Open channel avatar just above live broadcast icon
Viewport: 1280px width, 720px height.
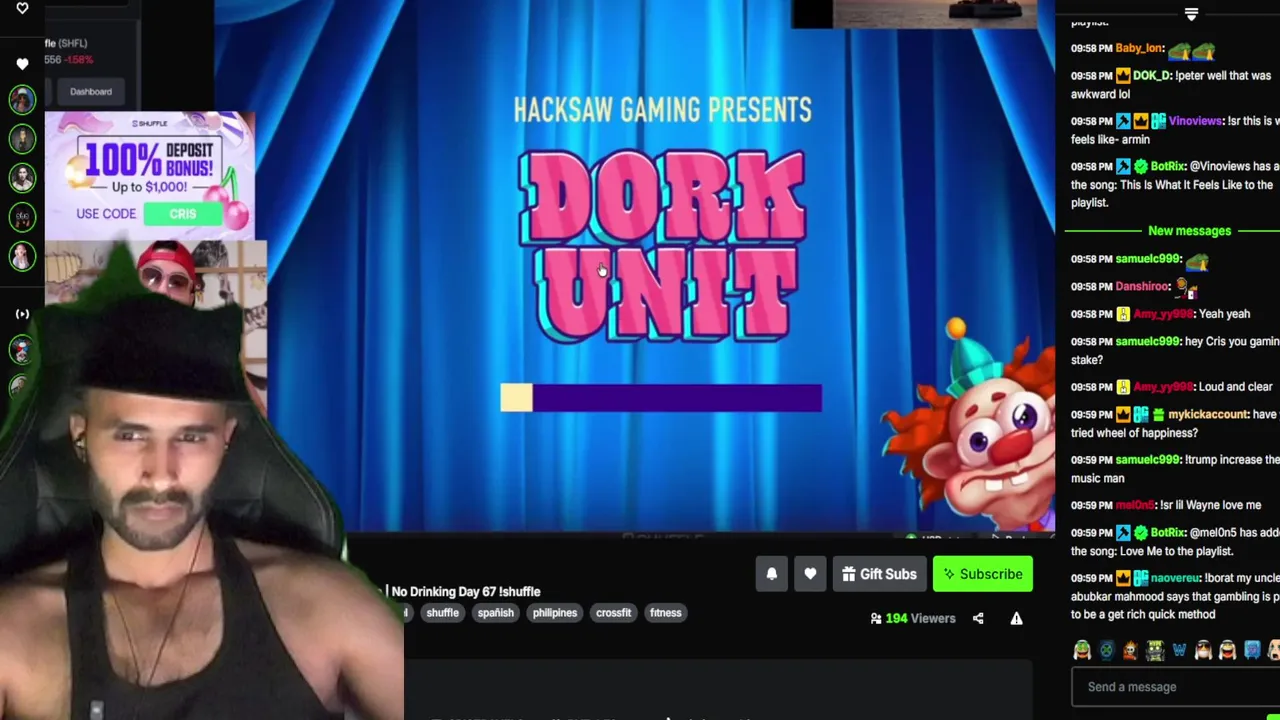(22, 257)
